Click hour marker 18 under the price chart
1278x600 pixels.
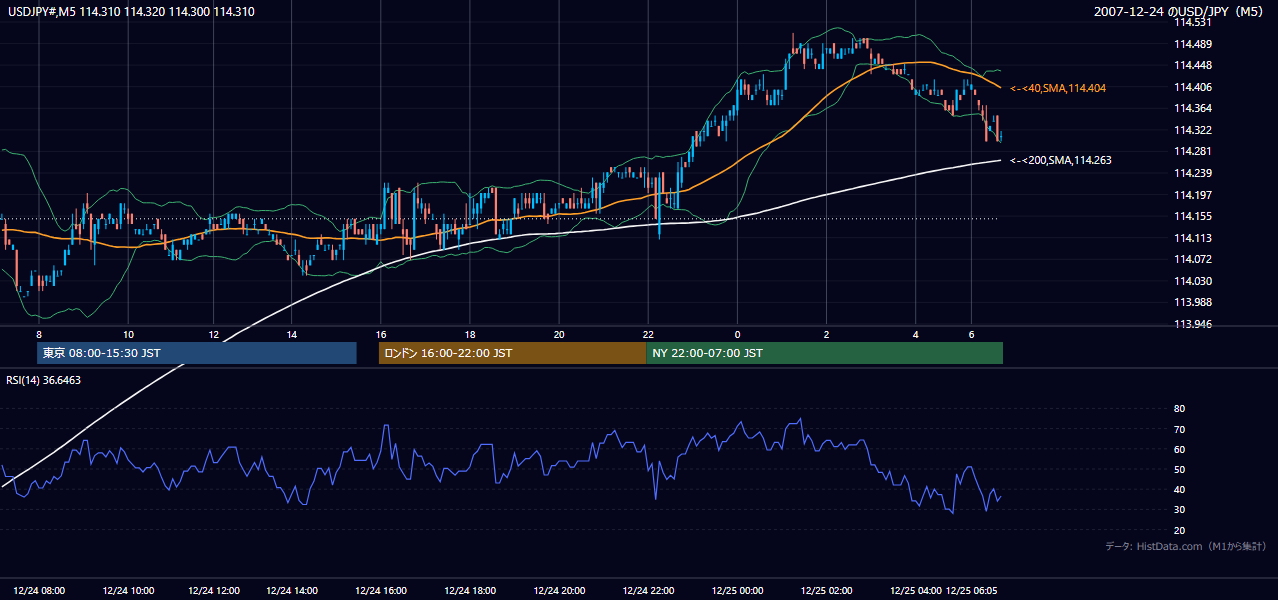470,334
